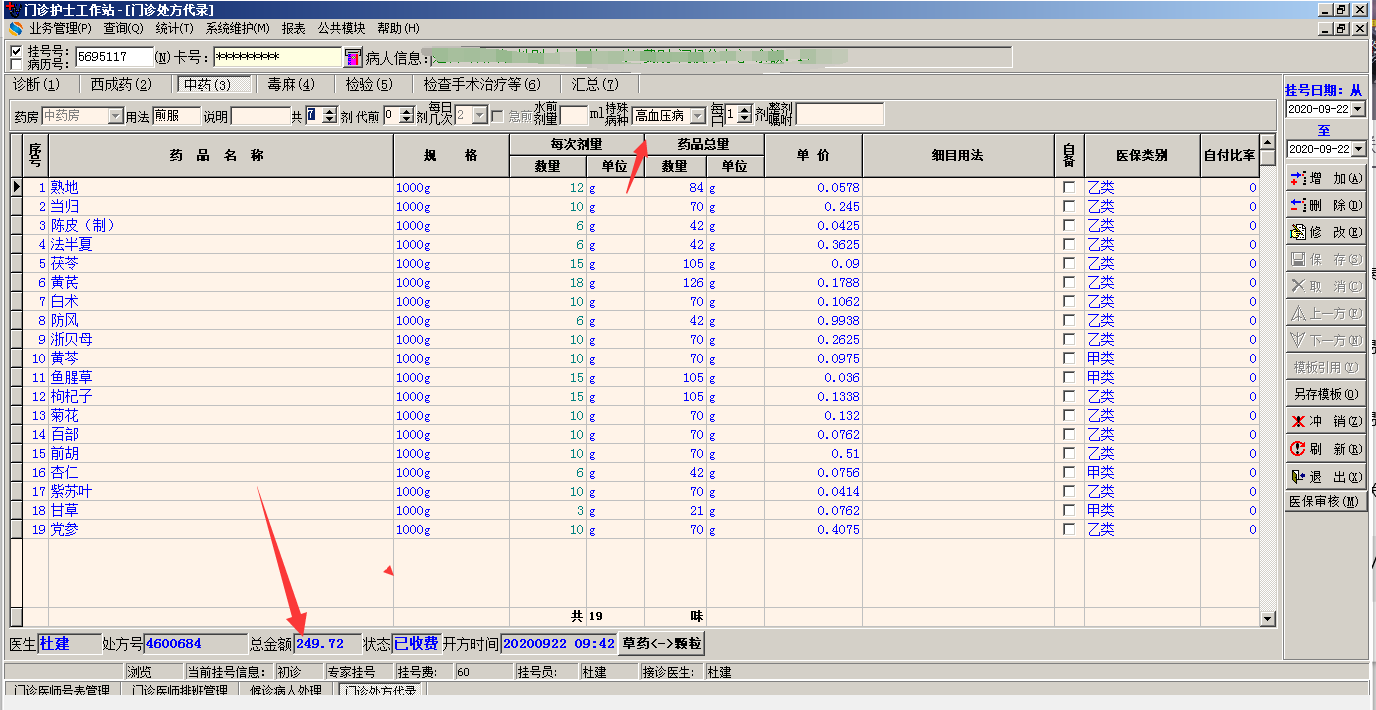This screenshot has width=1376, height=710.
Task: Click the 增加 (Add) icon button
Action: 1325,178
